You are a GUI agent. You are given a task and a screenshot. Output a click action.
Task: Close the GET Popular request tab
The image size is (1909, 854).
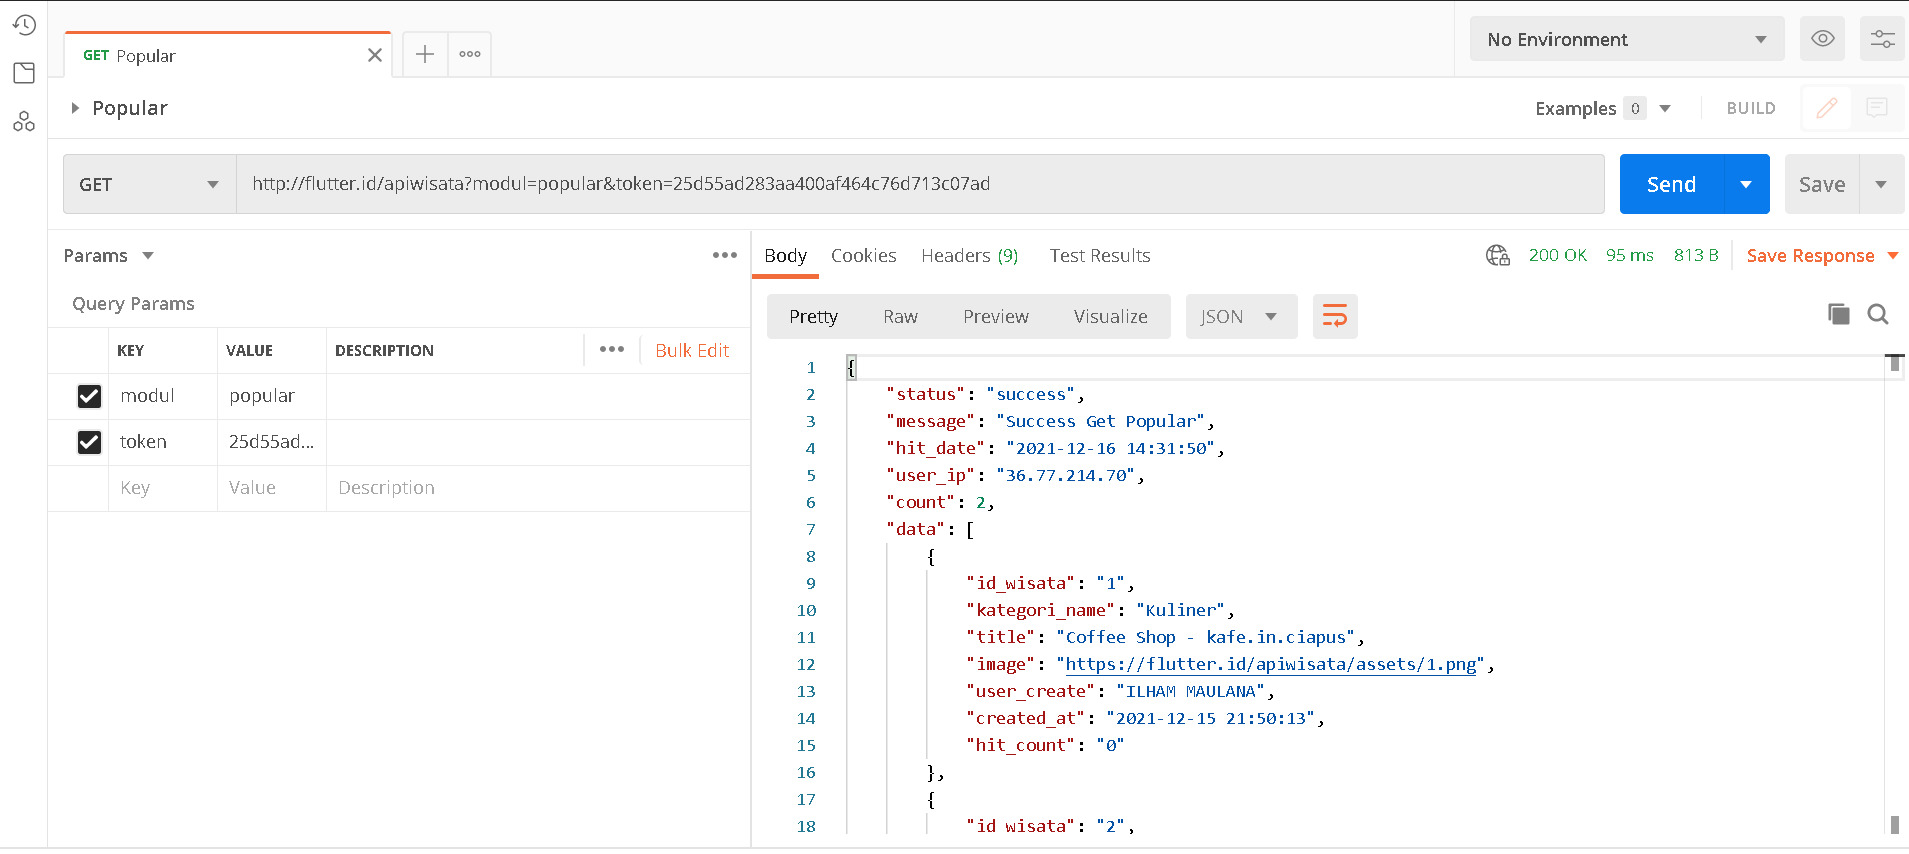point(375,55)
